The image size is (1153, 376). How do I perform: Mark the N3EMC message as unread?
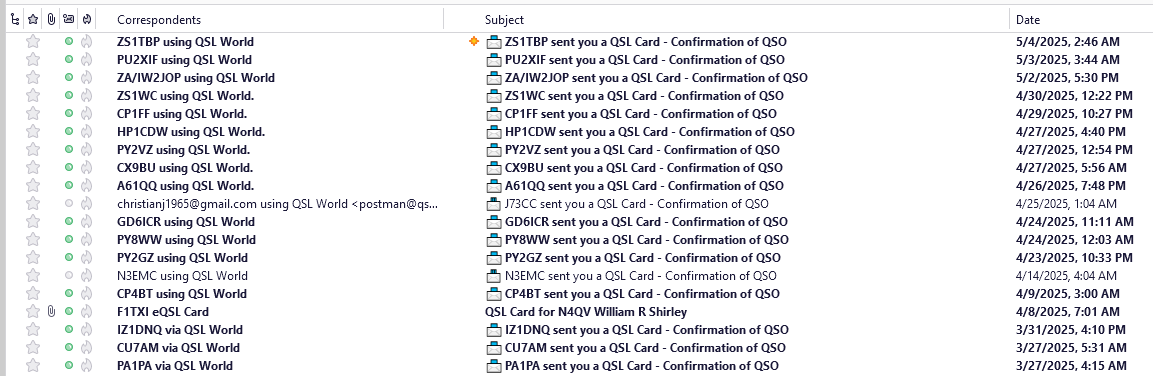point(68,276)
